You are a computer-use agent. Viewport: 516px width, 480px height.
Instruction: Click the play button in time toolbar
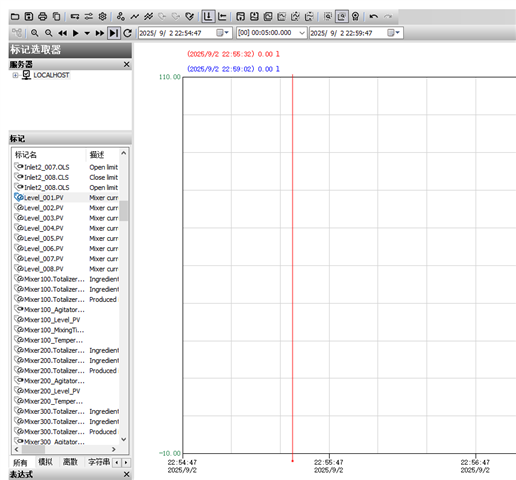click(76, 33)
